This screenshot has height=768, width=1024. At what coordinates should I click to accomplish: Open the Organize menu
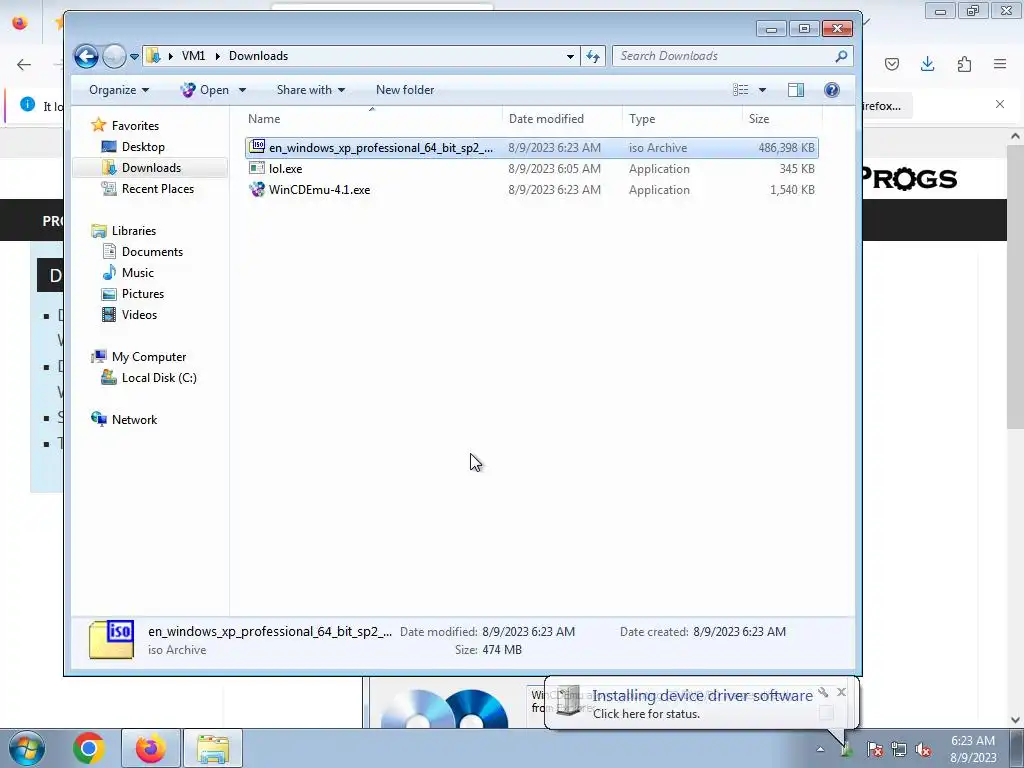click(119, 90)
